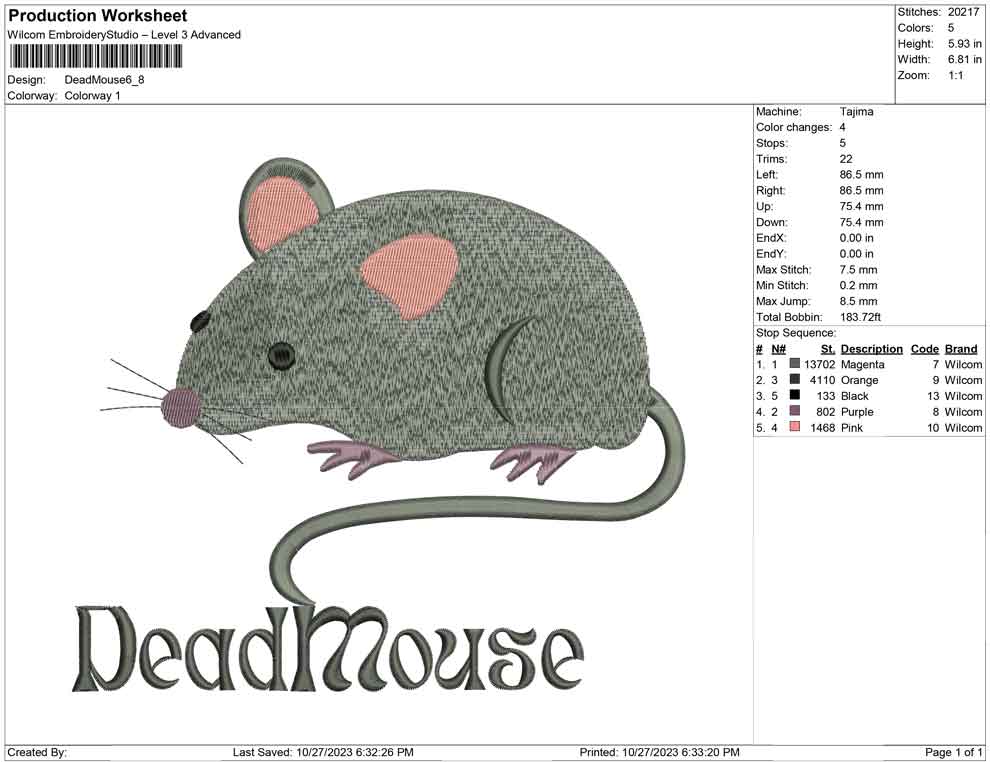Click the Tajima machine name
Screen dimensions: 990x762
coord(855,111)
